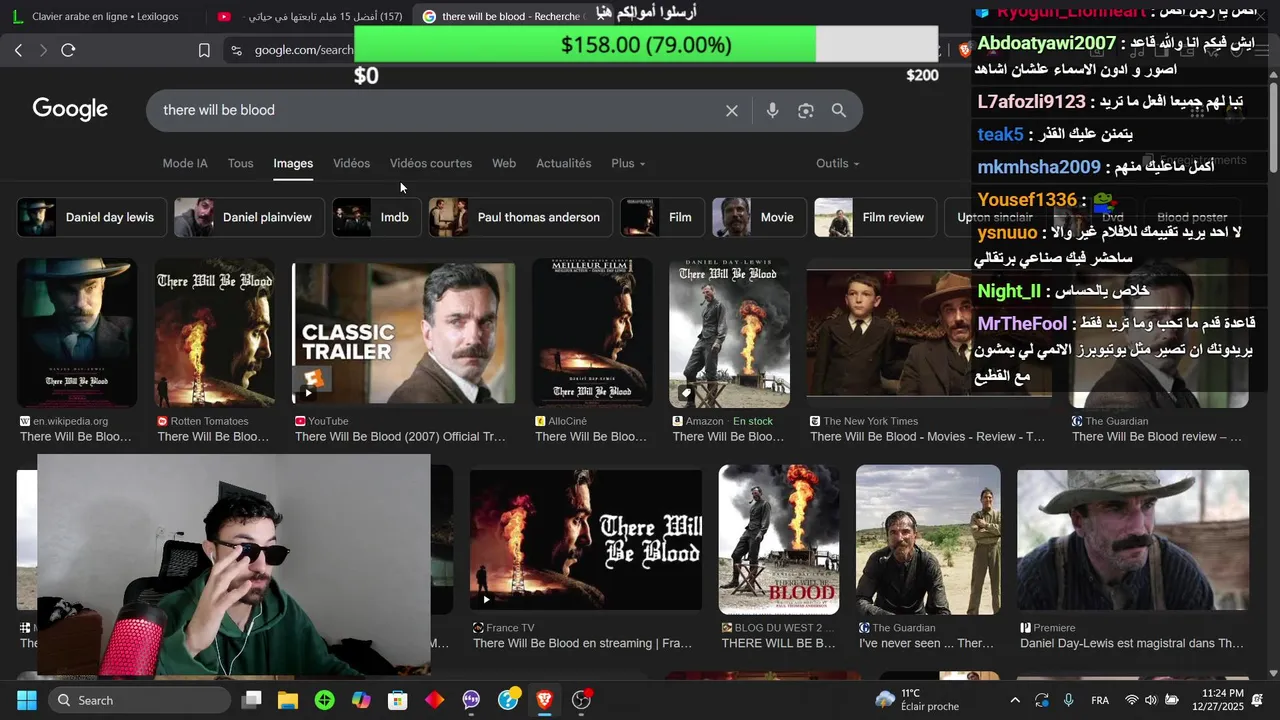Viewport: 1280px width, 720px height.
Task: Open Vidéos courtes tab
Action: click(x=431, y=163)
